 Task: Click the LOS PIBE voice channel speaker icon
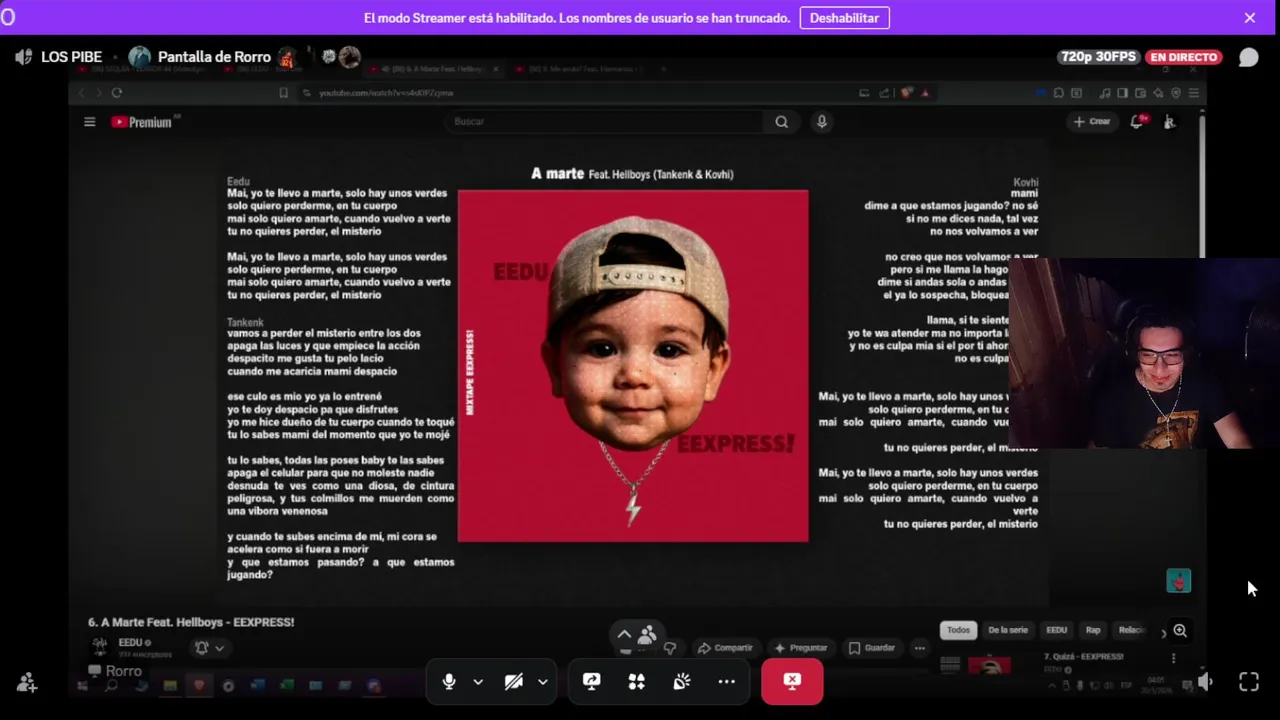point(24,57)
